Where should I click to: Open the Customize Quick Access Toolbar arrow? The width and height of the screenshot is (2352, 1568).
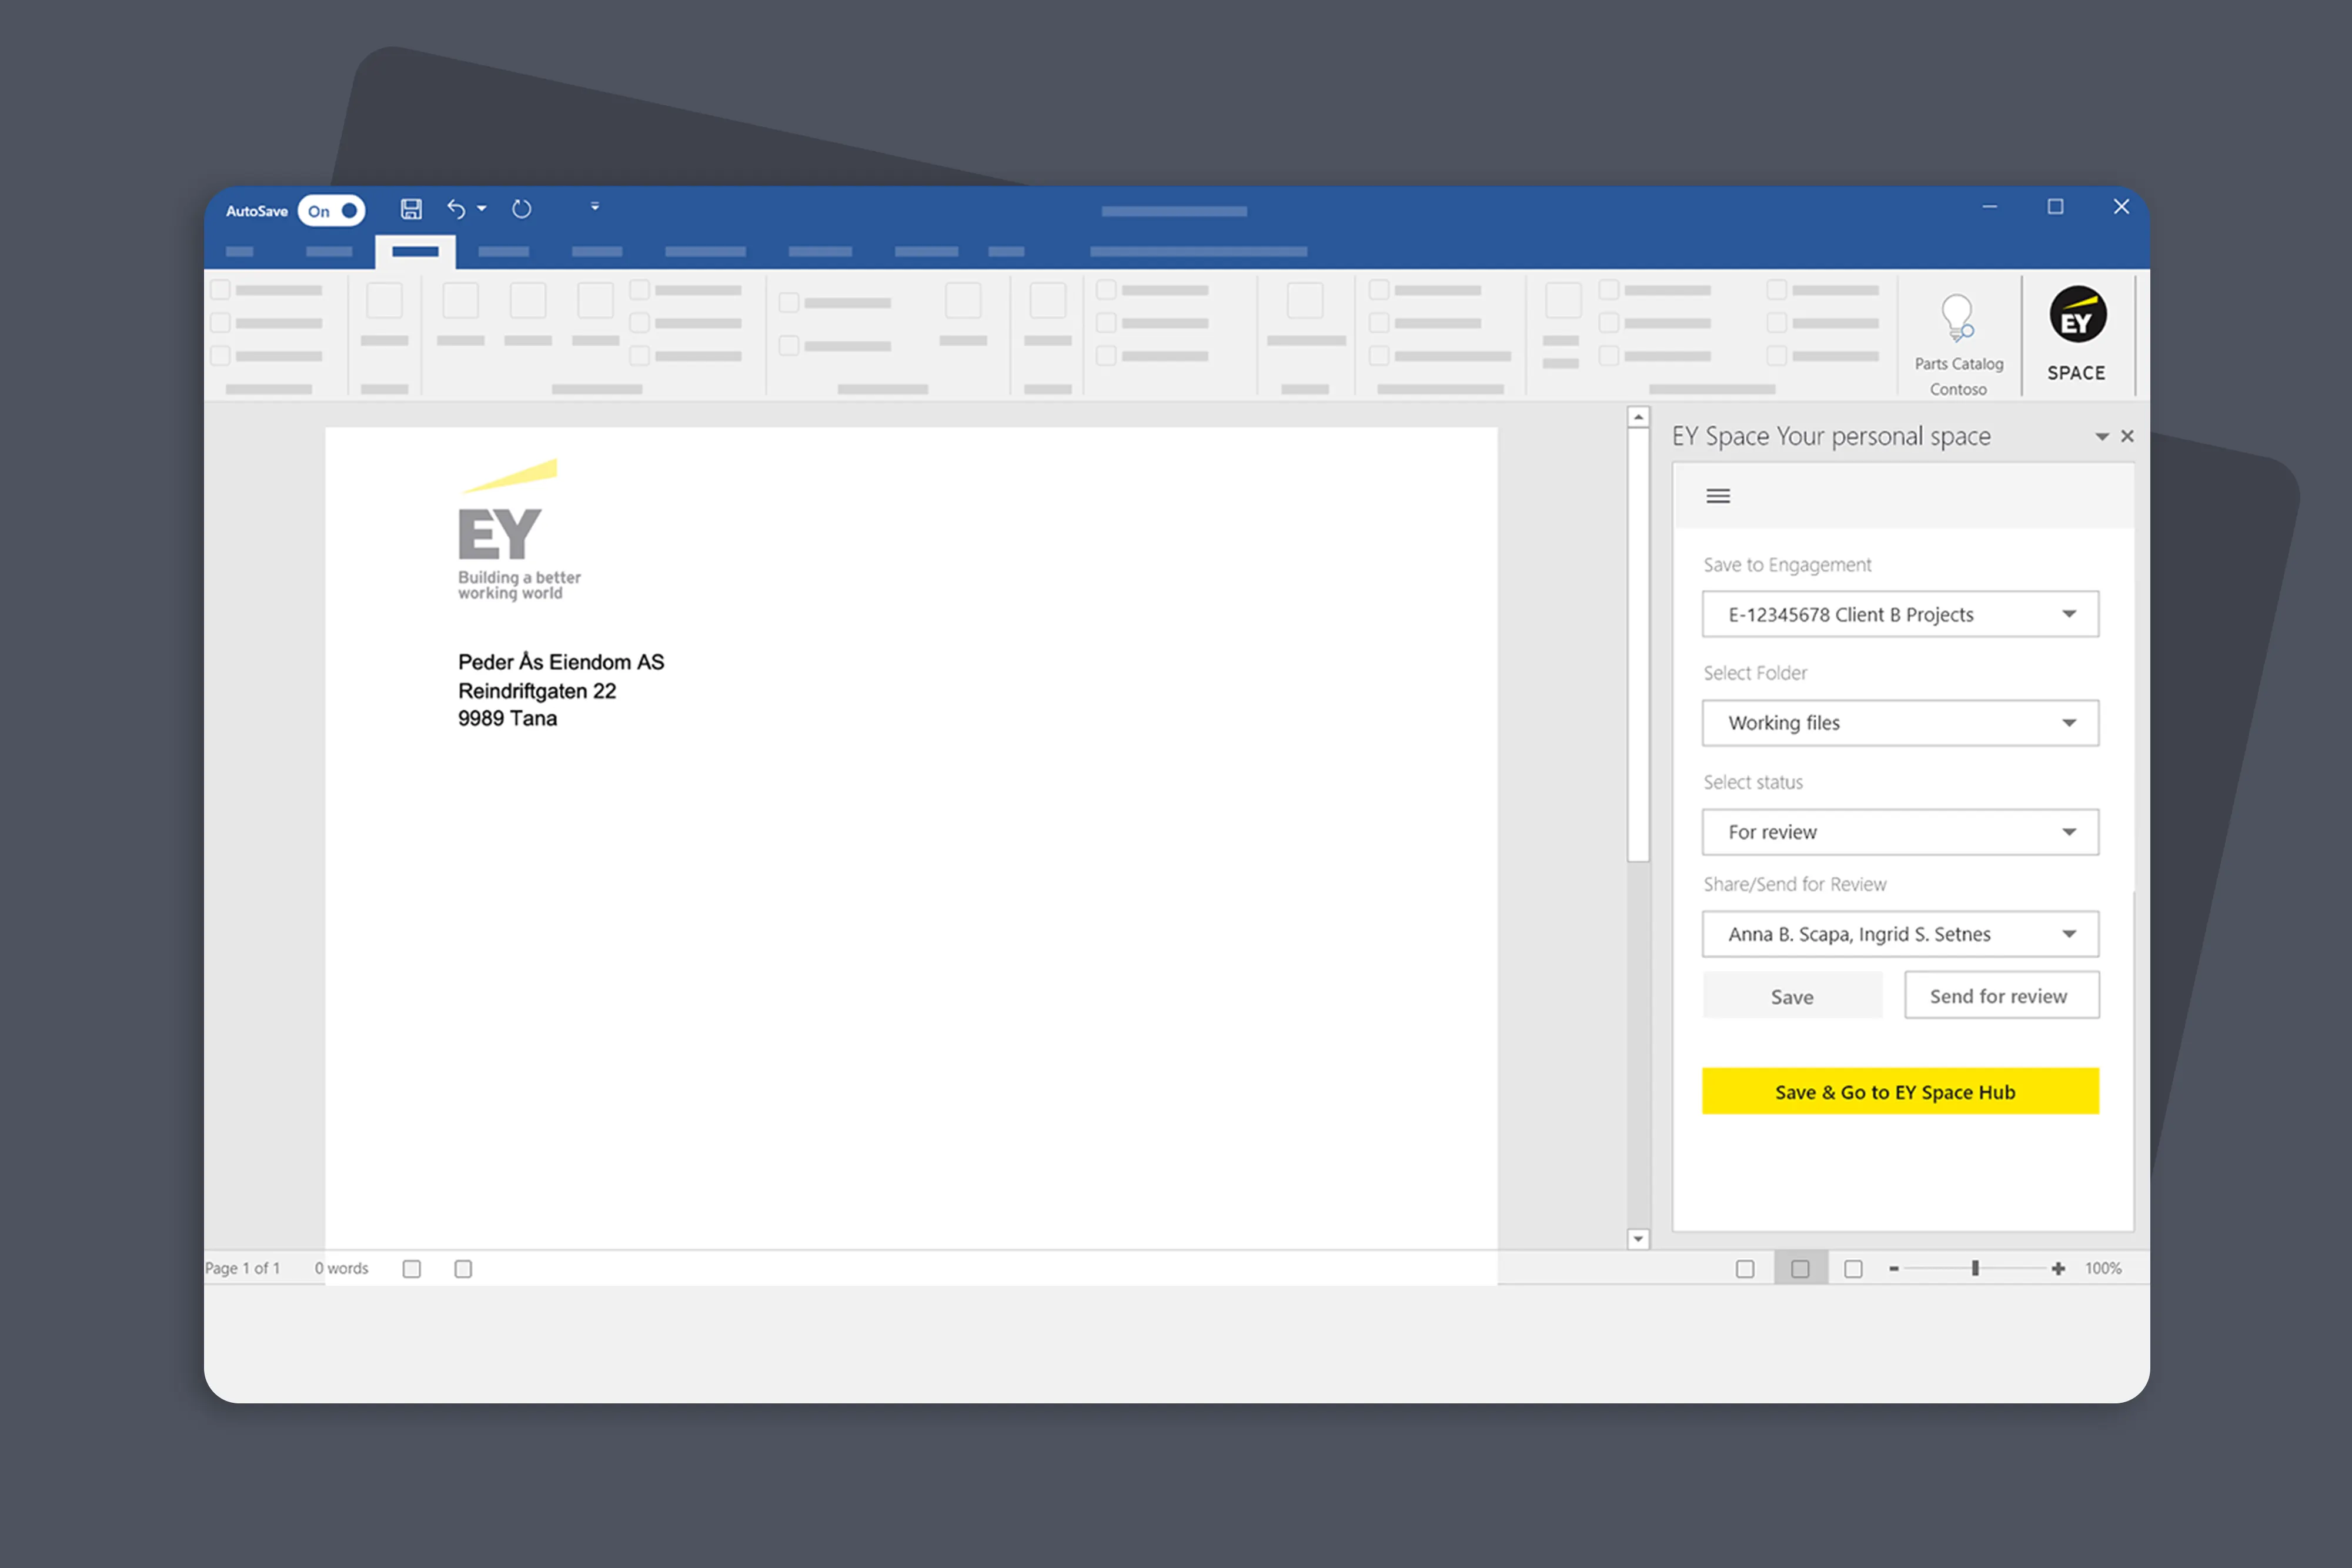tap(595, 207)
